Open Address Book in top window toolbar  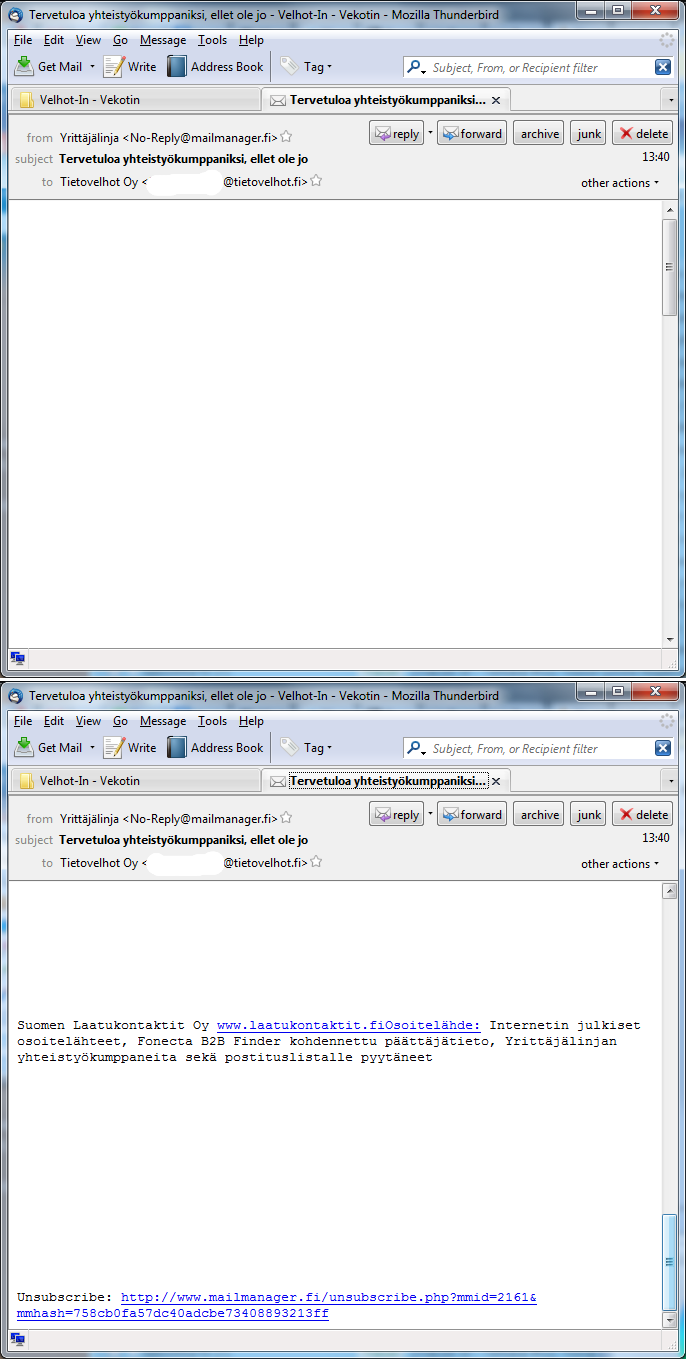pyautogui.click(x=215, y=67)
